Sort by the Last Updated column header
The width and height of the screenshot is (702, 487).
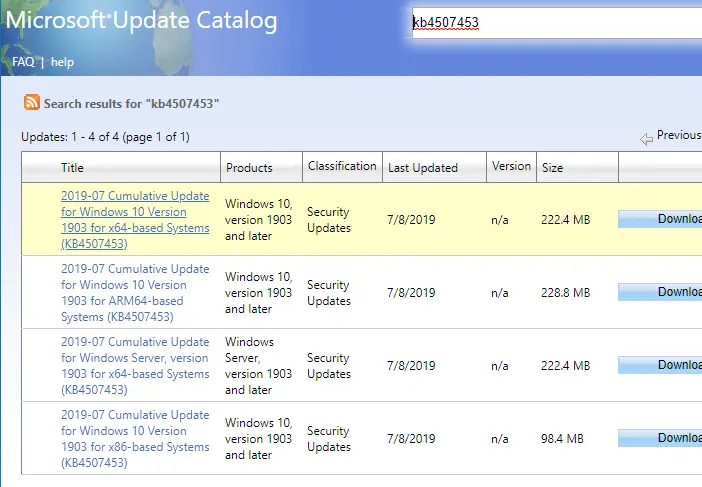[423, 167]
